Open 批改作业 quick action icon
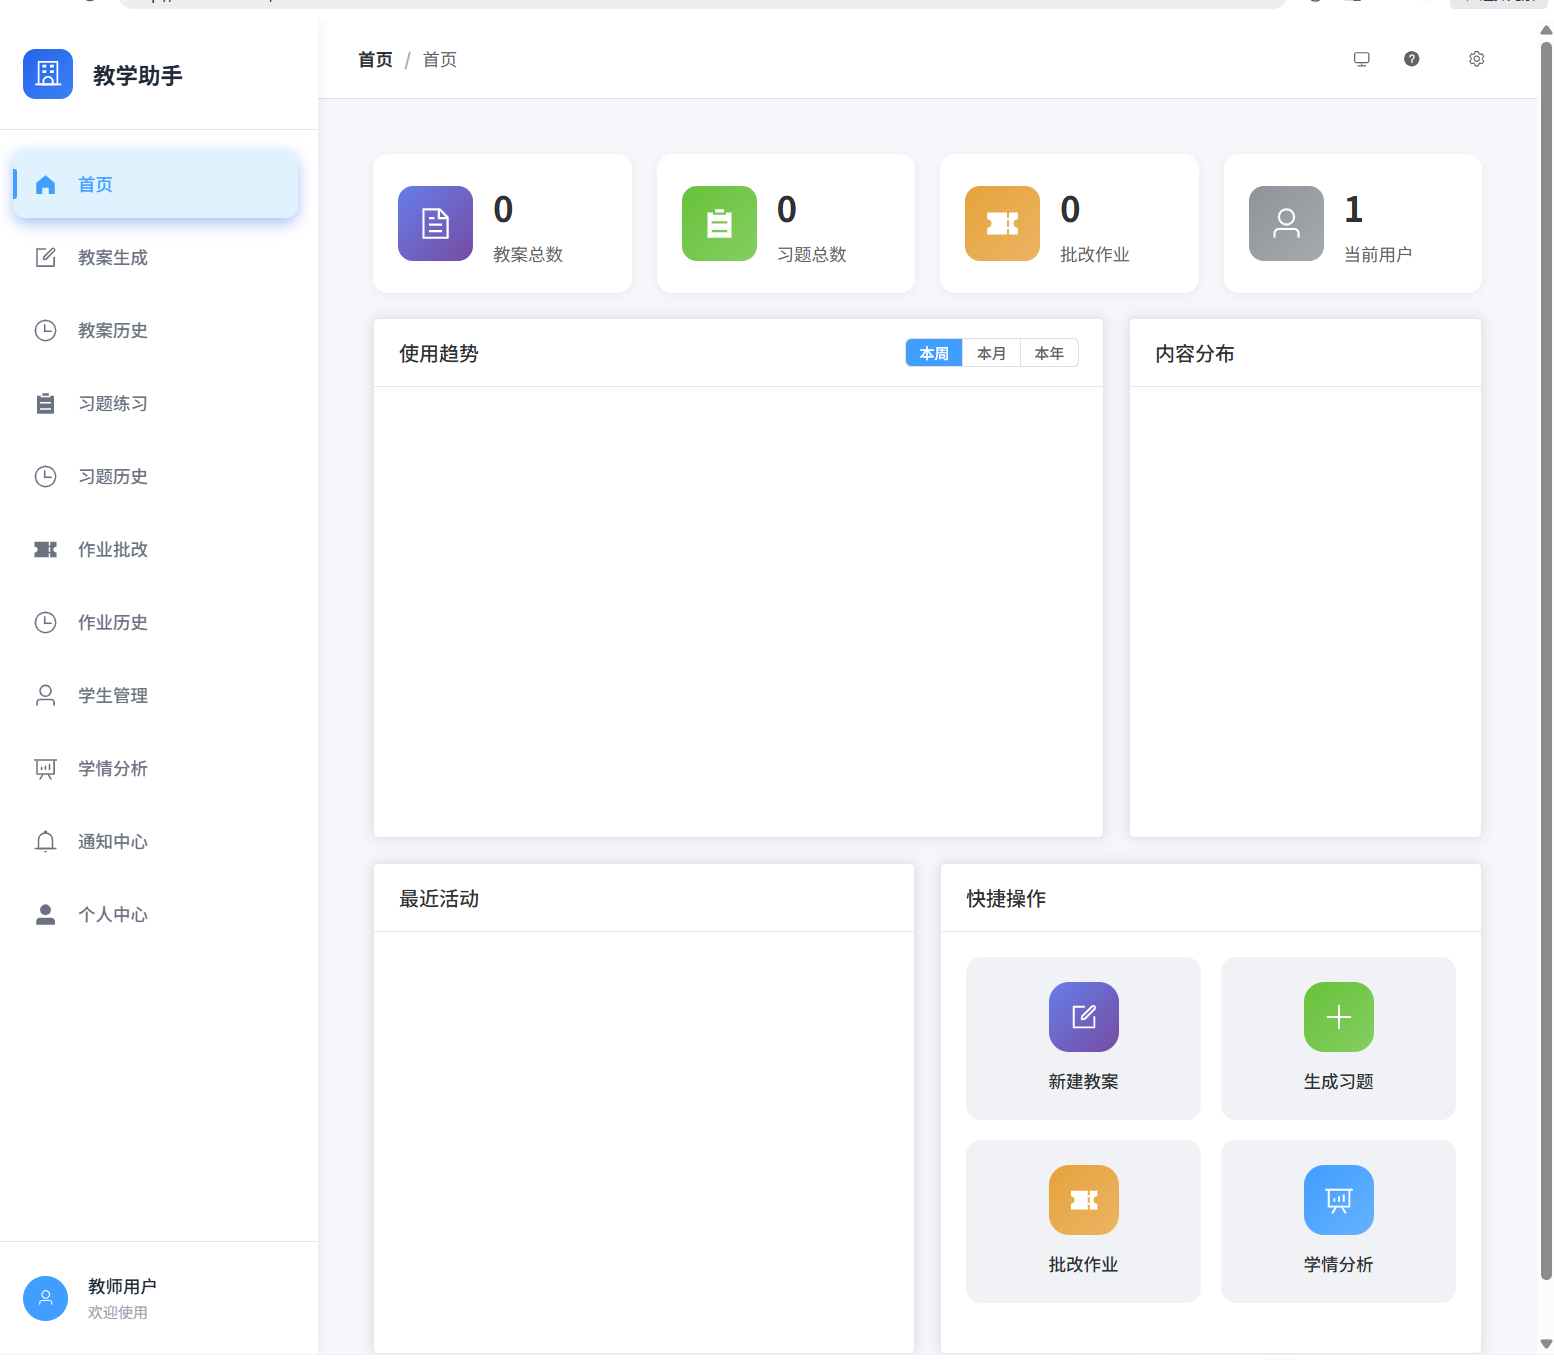1554x1360 pixels. (1083, 1200)
